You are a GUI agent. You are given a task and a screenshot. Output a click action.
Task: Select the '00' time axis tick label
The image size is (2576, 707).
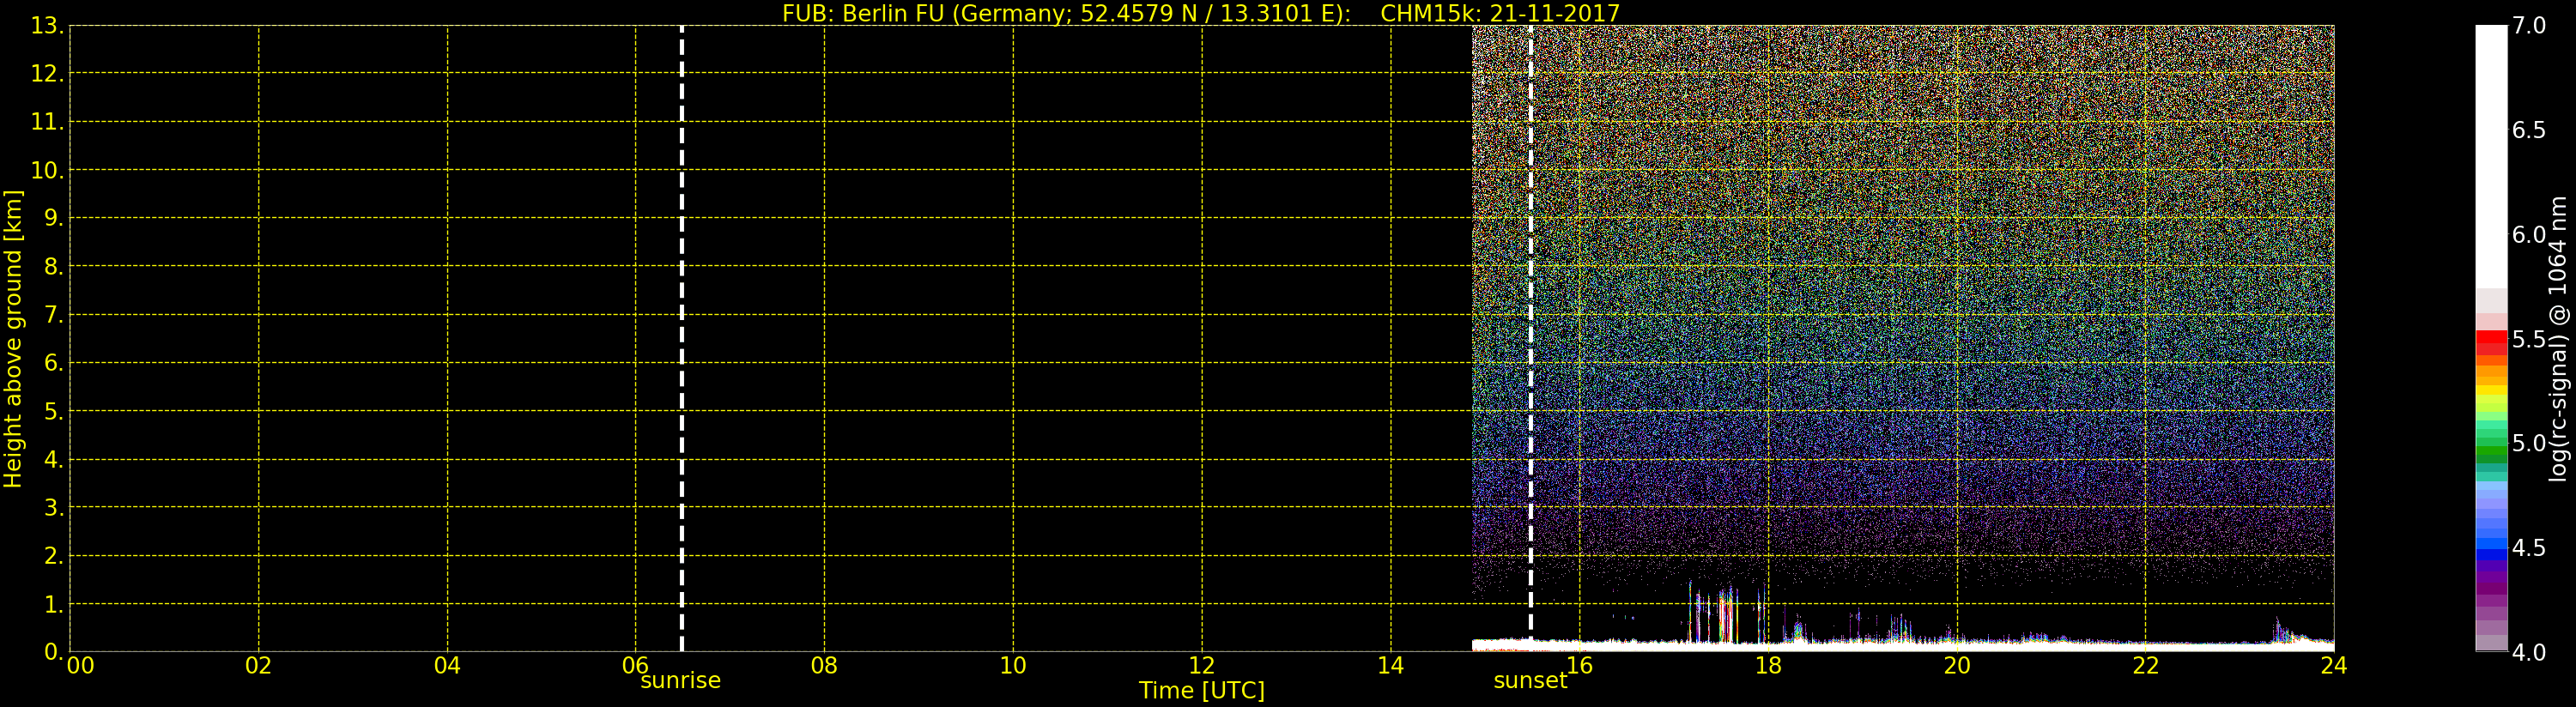click(x=81, y=666)
